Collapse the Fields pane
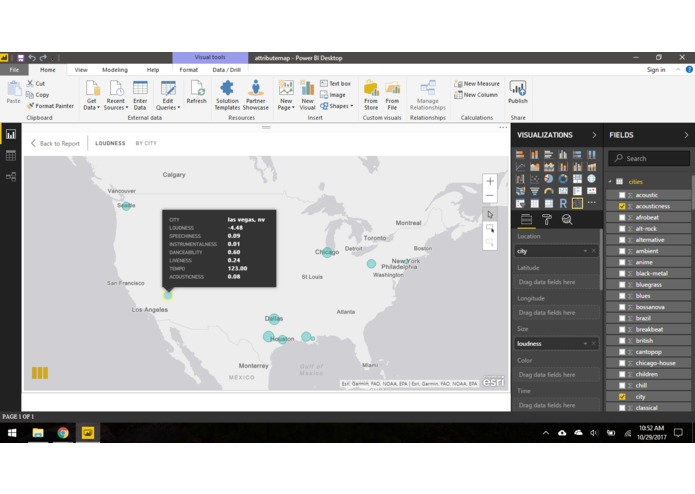The image size is (695, 494). point(686,135)
